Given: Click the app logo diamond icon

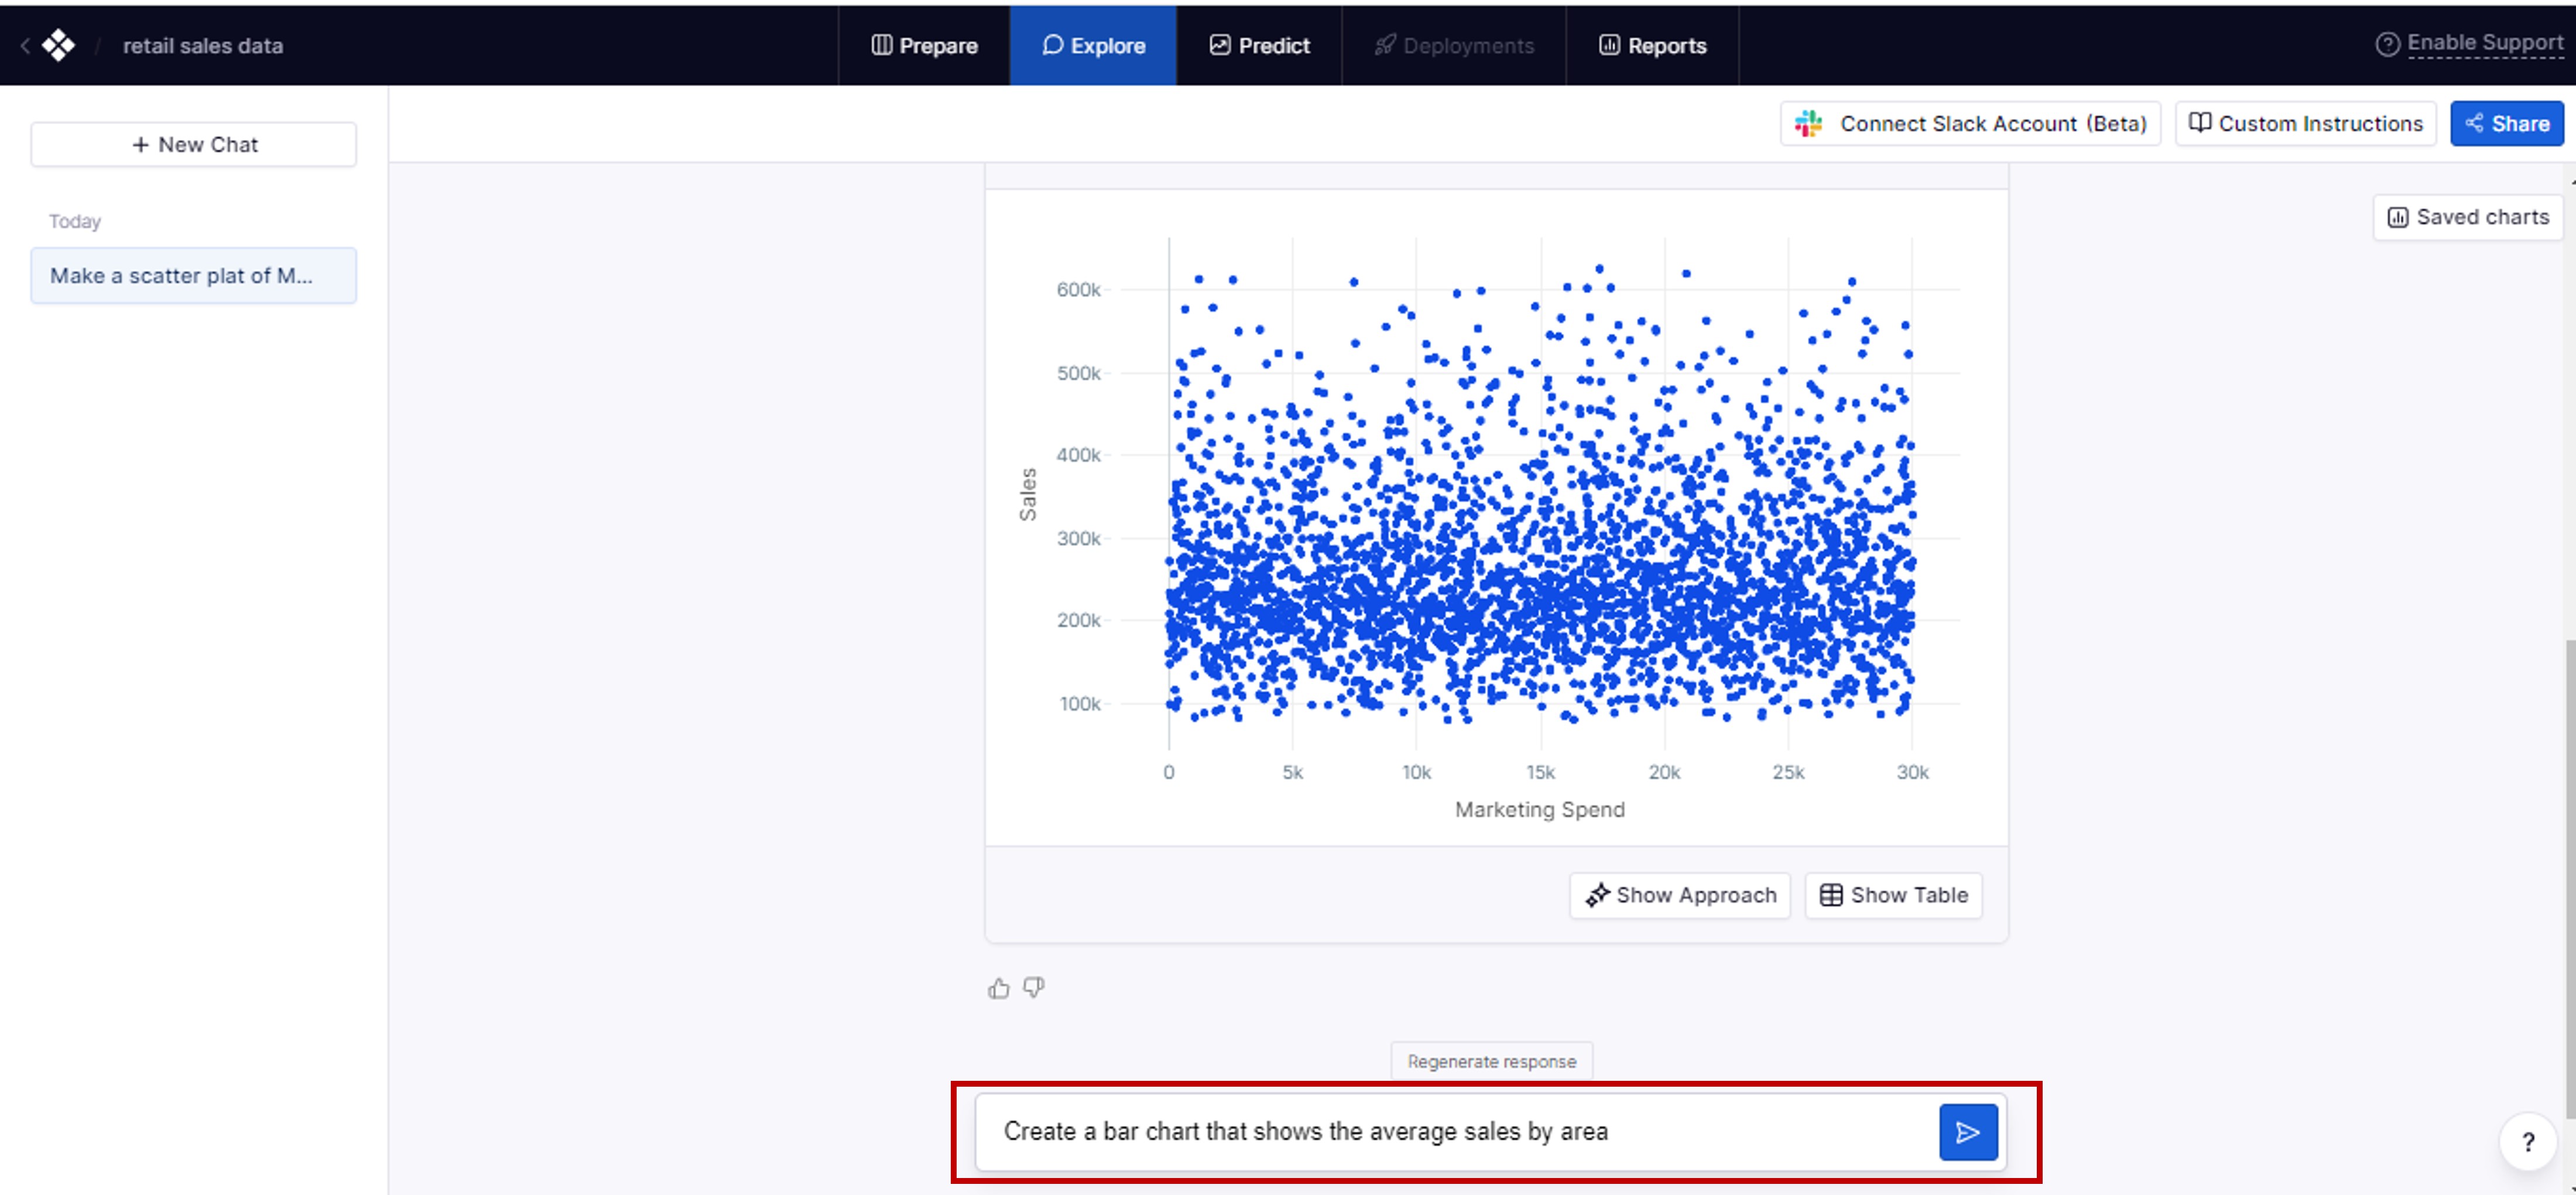Looking at the screenshot, I should click(58, 45).
